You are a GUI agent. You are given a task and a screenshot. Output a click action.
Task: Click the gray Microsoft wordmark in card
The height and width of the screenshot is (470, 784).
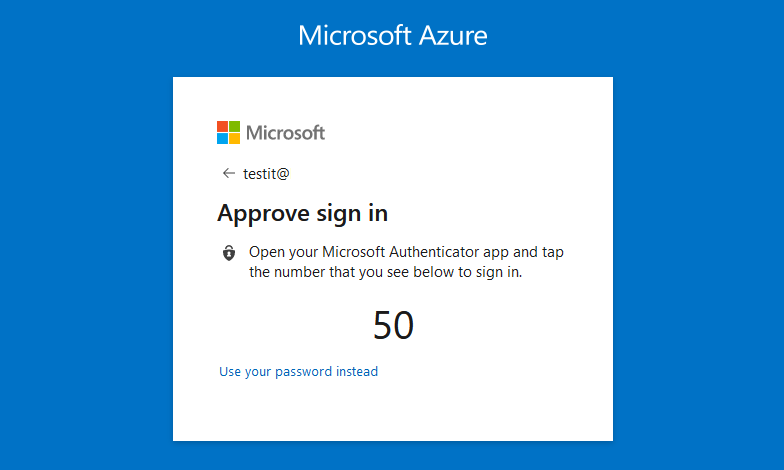click(x=285, y=132)
